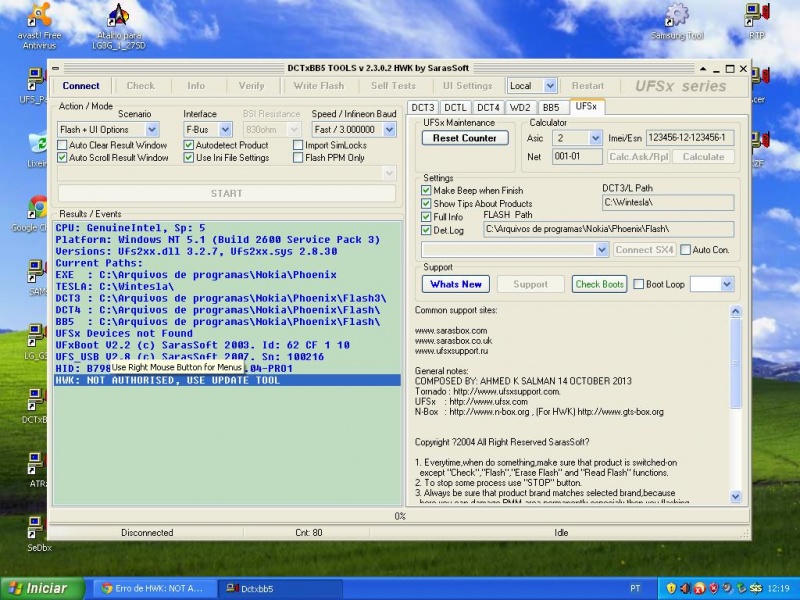
Task: Uncheck Show Tips About Products
Action: 426,204
